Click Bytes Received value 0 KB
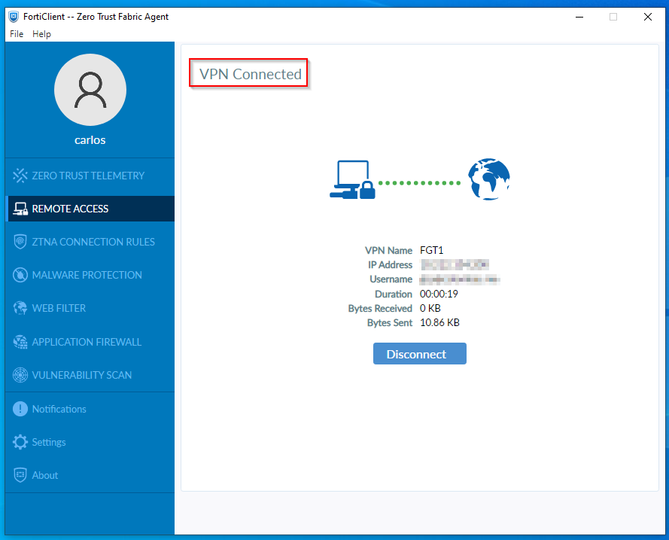Viewport: 669px width, 540px height. click(x=430, y=308)
